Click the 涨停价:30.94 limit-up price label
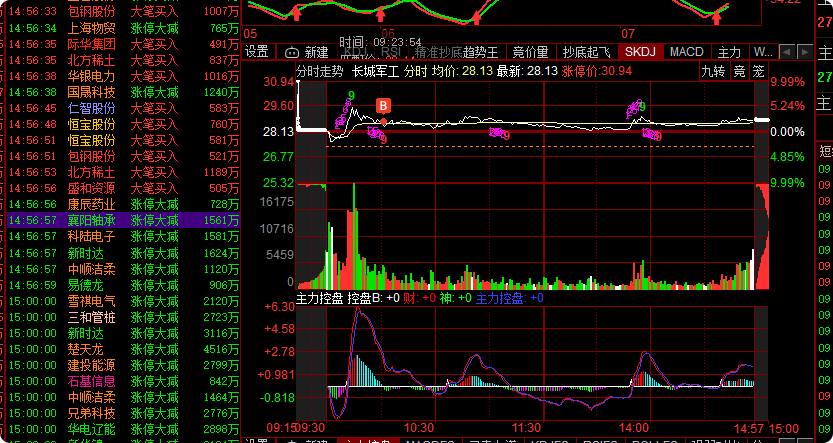This screenshot has height=443, width=833. click(x=597, y=71)
